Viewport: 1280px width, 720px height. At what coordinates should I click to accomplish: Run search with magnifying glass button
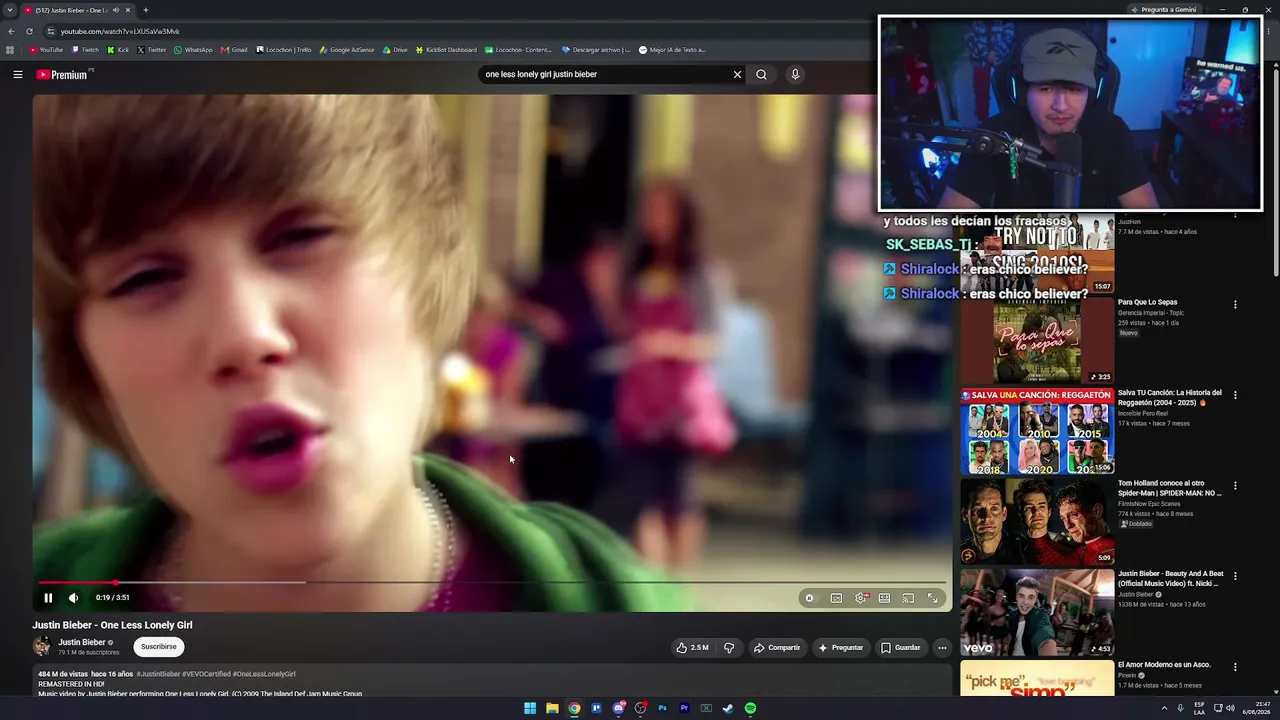pyautogui.click(x=761, y=74)
